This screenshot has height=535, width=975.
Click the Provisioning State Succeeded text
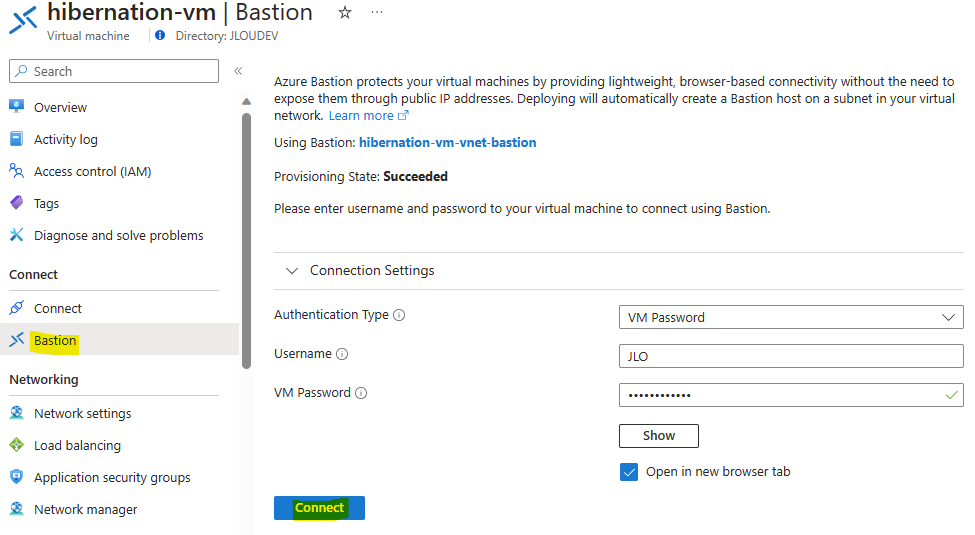tap(361, 177)
